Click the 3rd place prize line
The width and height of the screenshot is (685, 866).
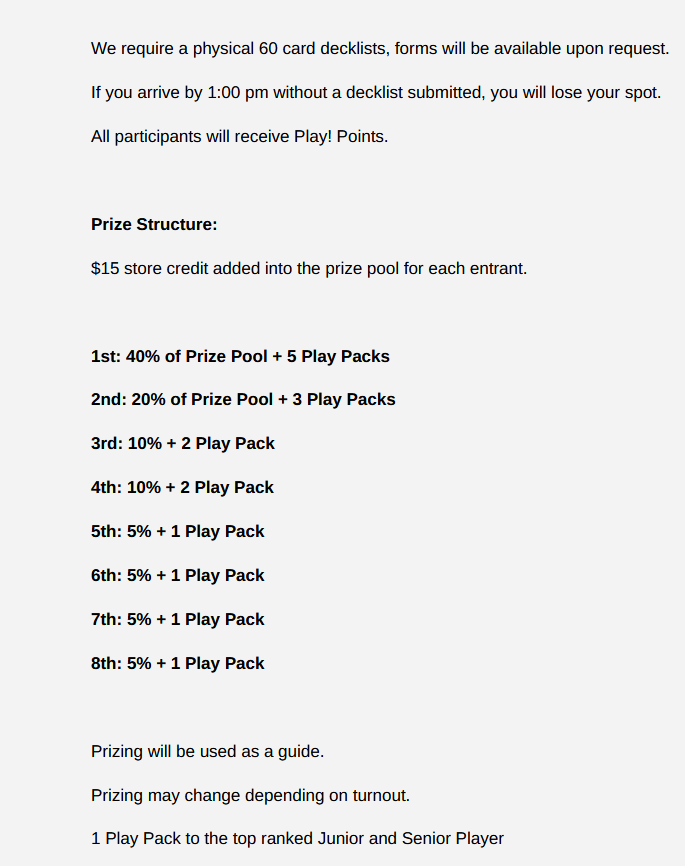pos(183,443)
